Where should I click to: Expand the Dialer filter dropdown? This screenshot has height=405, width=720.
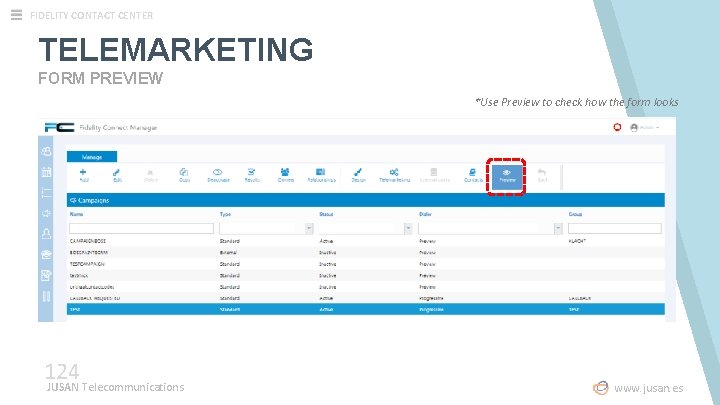click(x=558, y=228)
